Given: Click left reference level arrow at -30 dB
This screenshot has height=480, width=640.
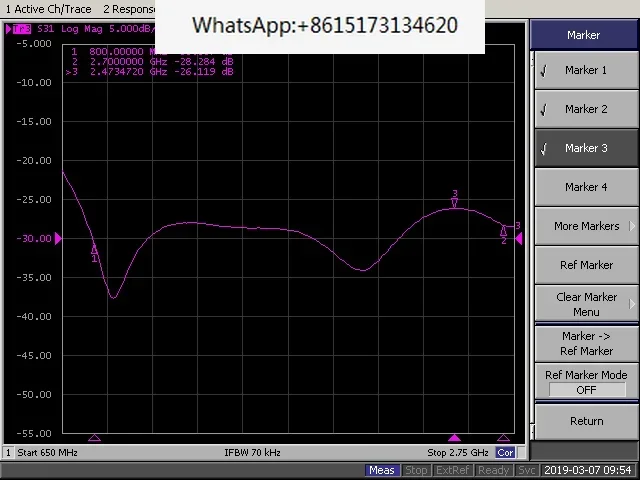Looking at the screenshot, I should click(58, 238).
